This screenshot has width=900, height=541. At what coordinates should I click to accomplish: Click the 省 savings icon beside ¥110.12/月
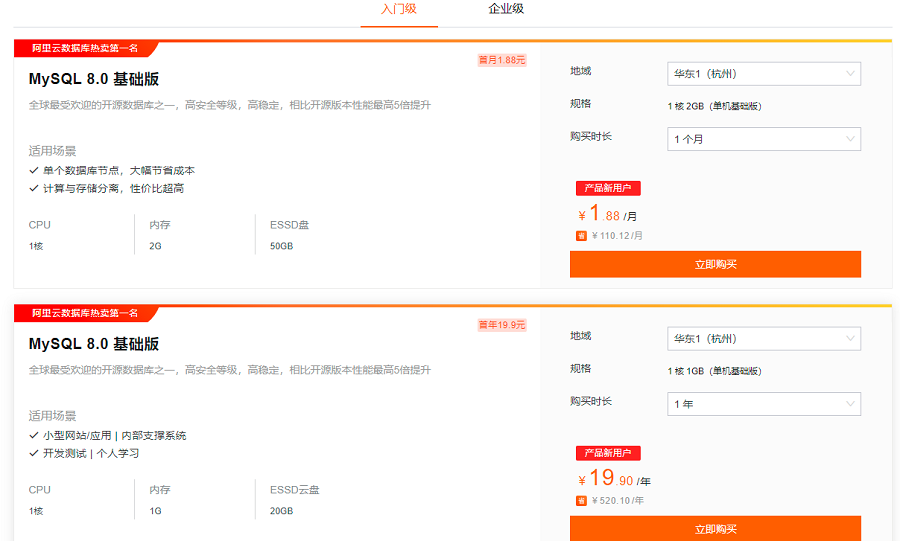581,236
